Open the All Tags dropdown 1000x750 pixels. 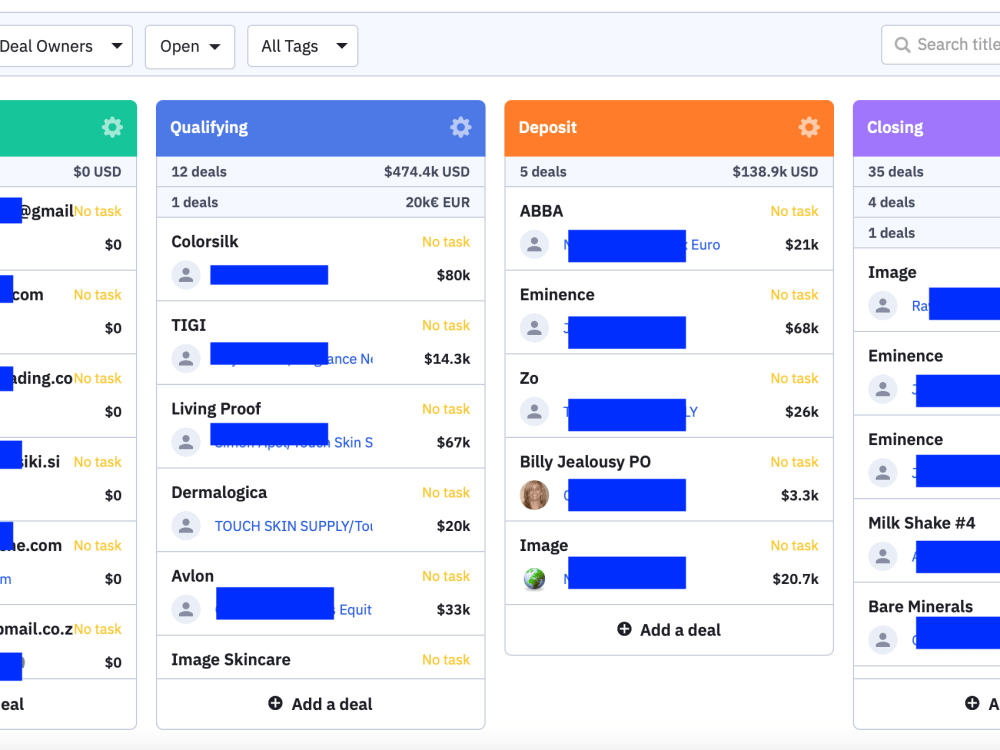302,46
